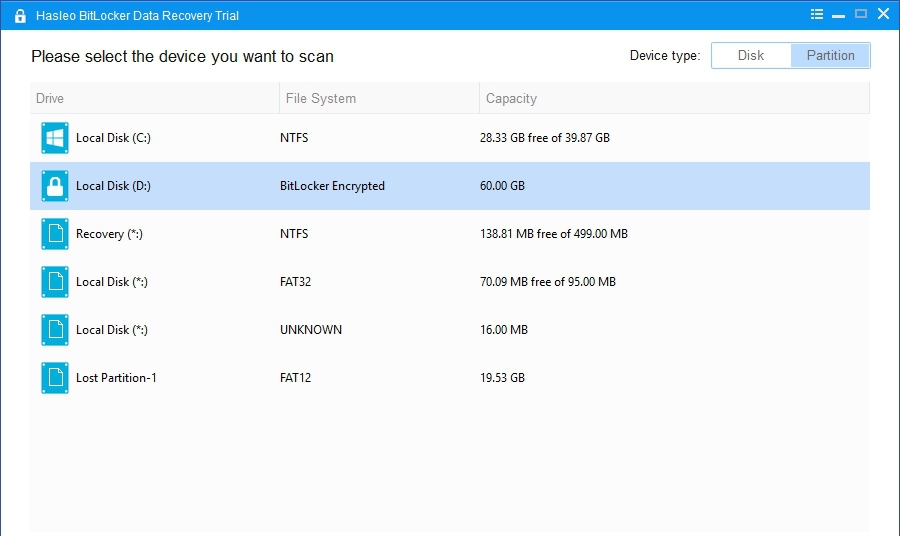
Task: Switch device type to Disk
Action: (x=751, y=56)
